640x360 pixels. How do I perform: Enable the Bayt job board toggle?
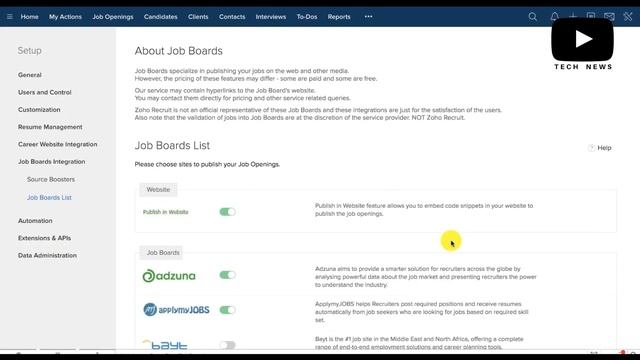click(227, 345)
